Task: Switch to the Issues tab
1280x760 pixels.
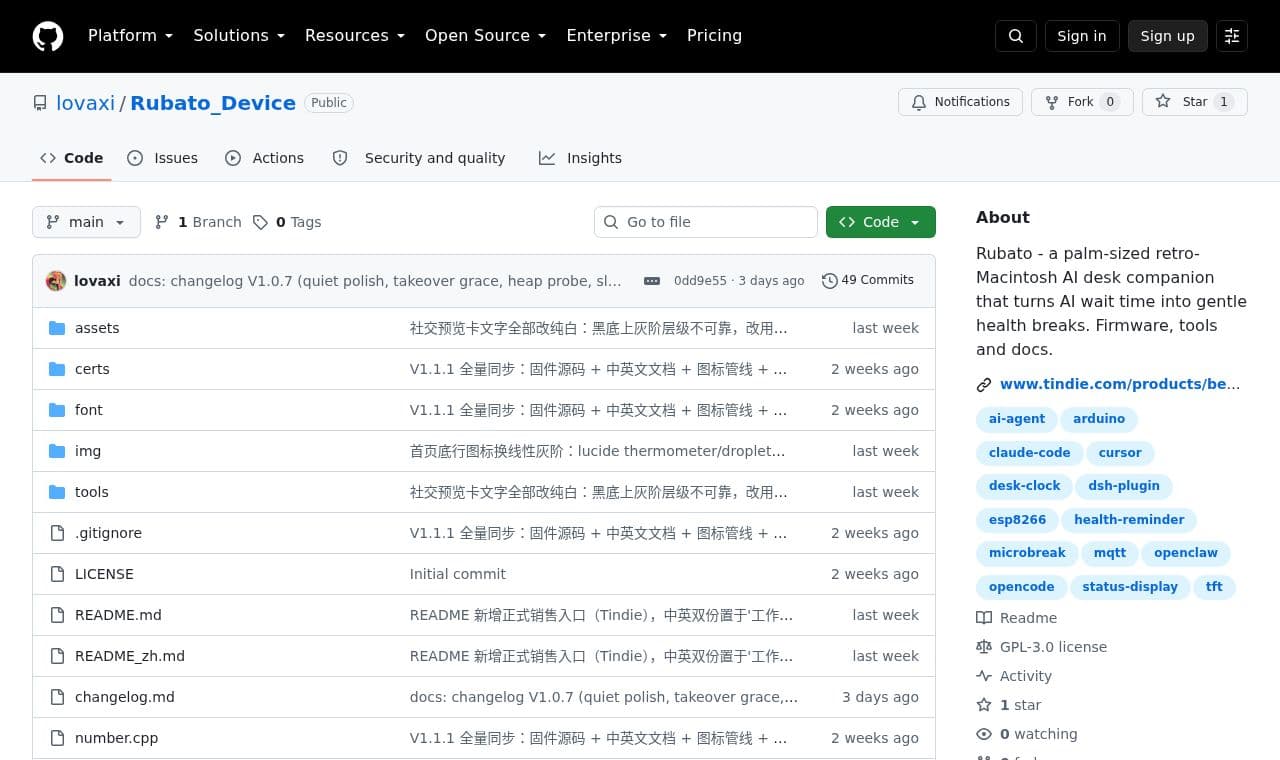Action: click(163, 158)
